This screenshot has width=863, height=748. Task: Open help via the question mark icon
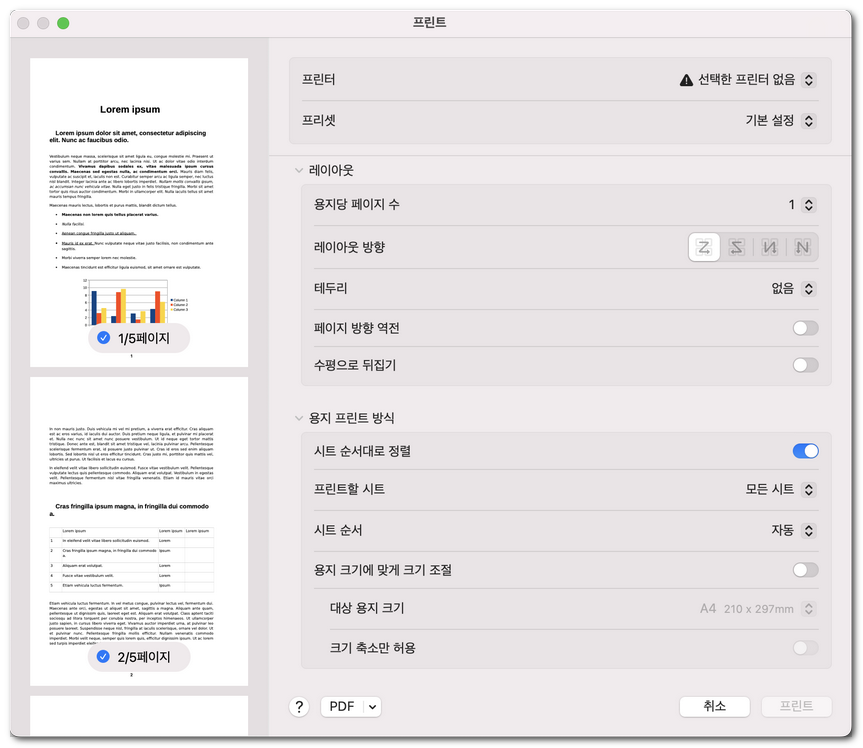tap(298, 706)
